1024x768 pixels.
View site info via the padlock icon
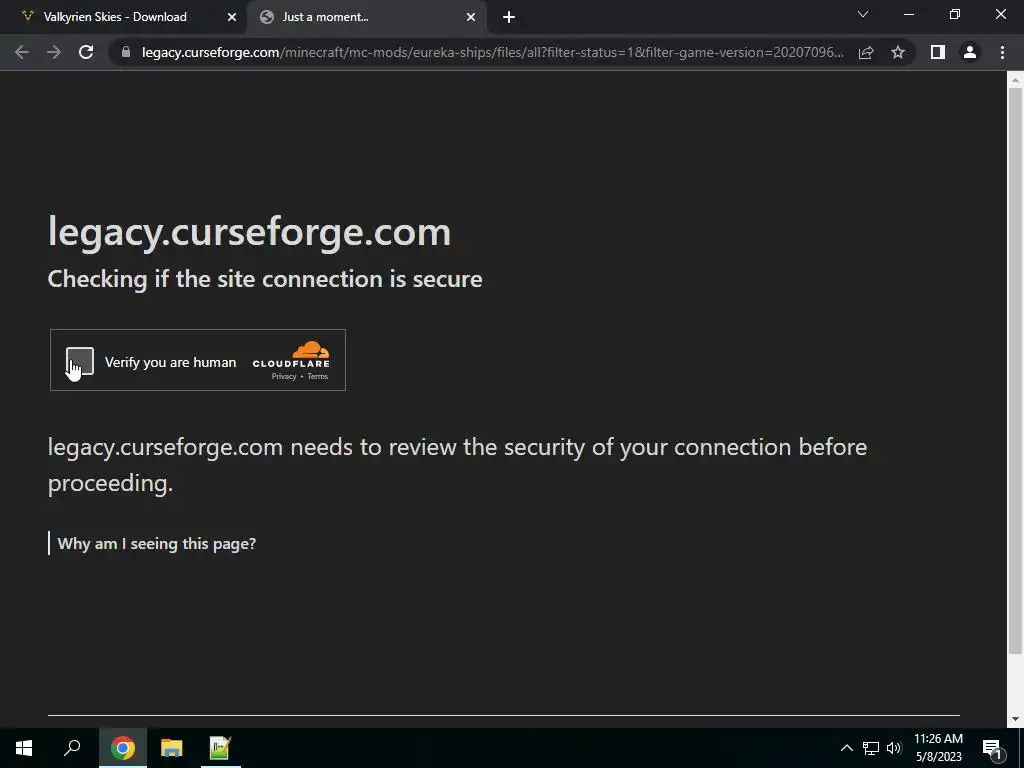tap(126, 52)
